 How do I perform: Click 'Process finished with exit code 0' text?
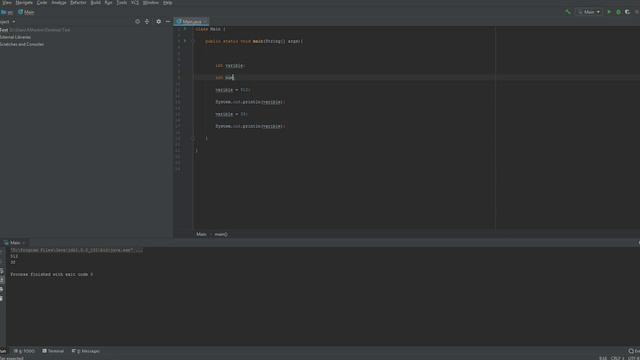coord(51,274)
